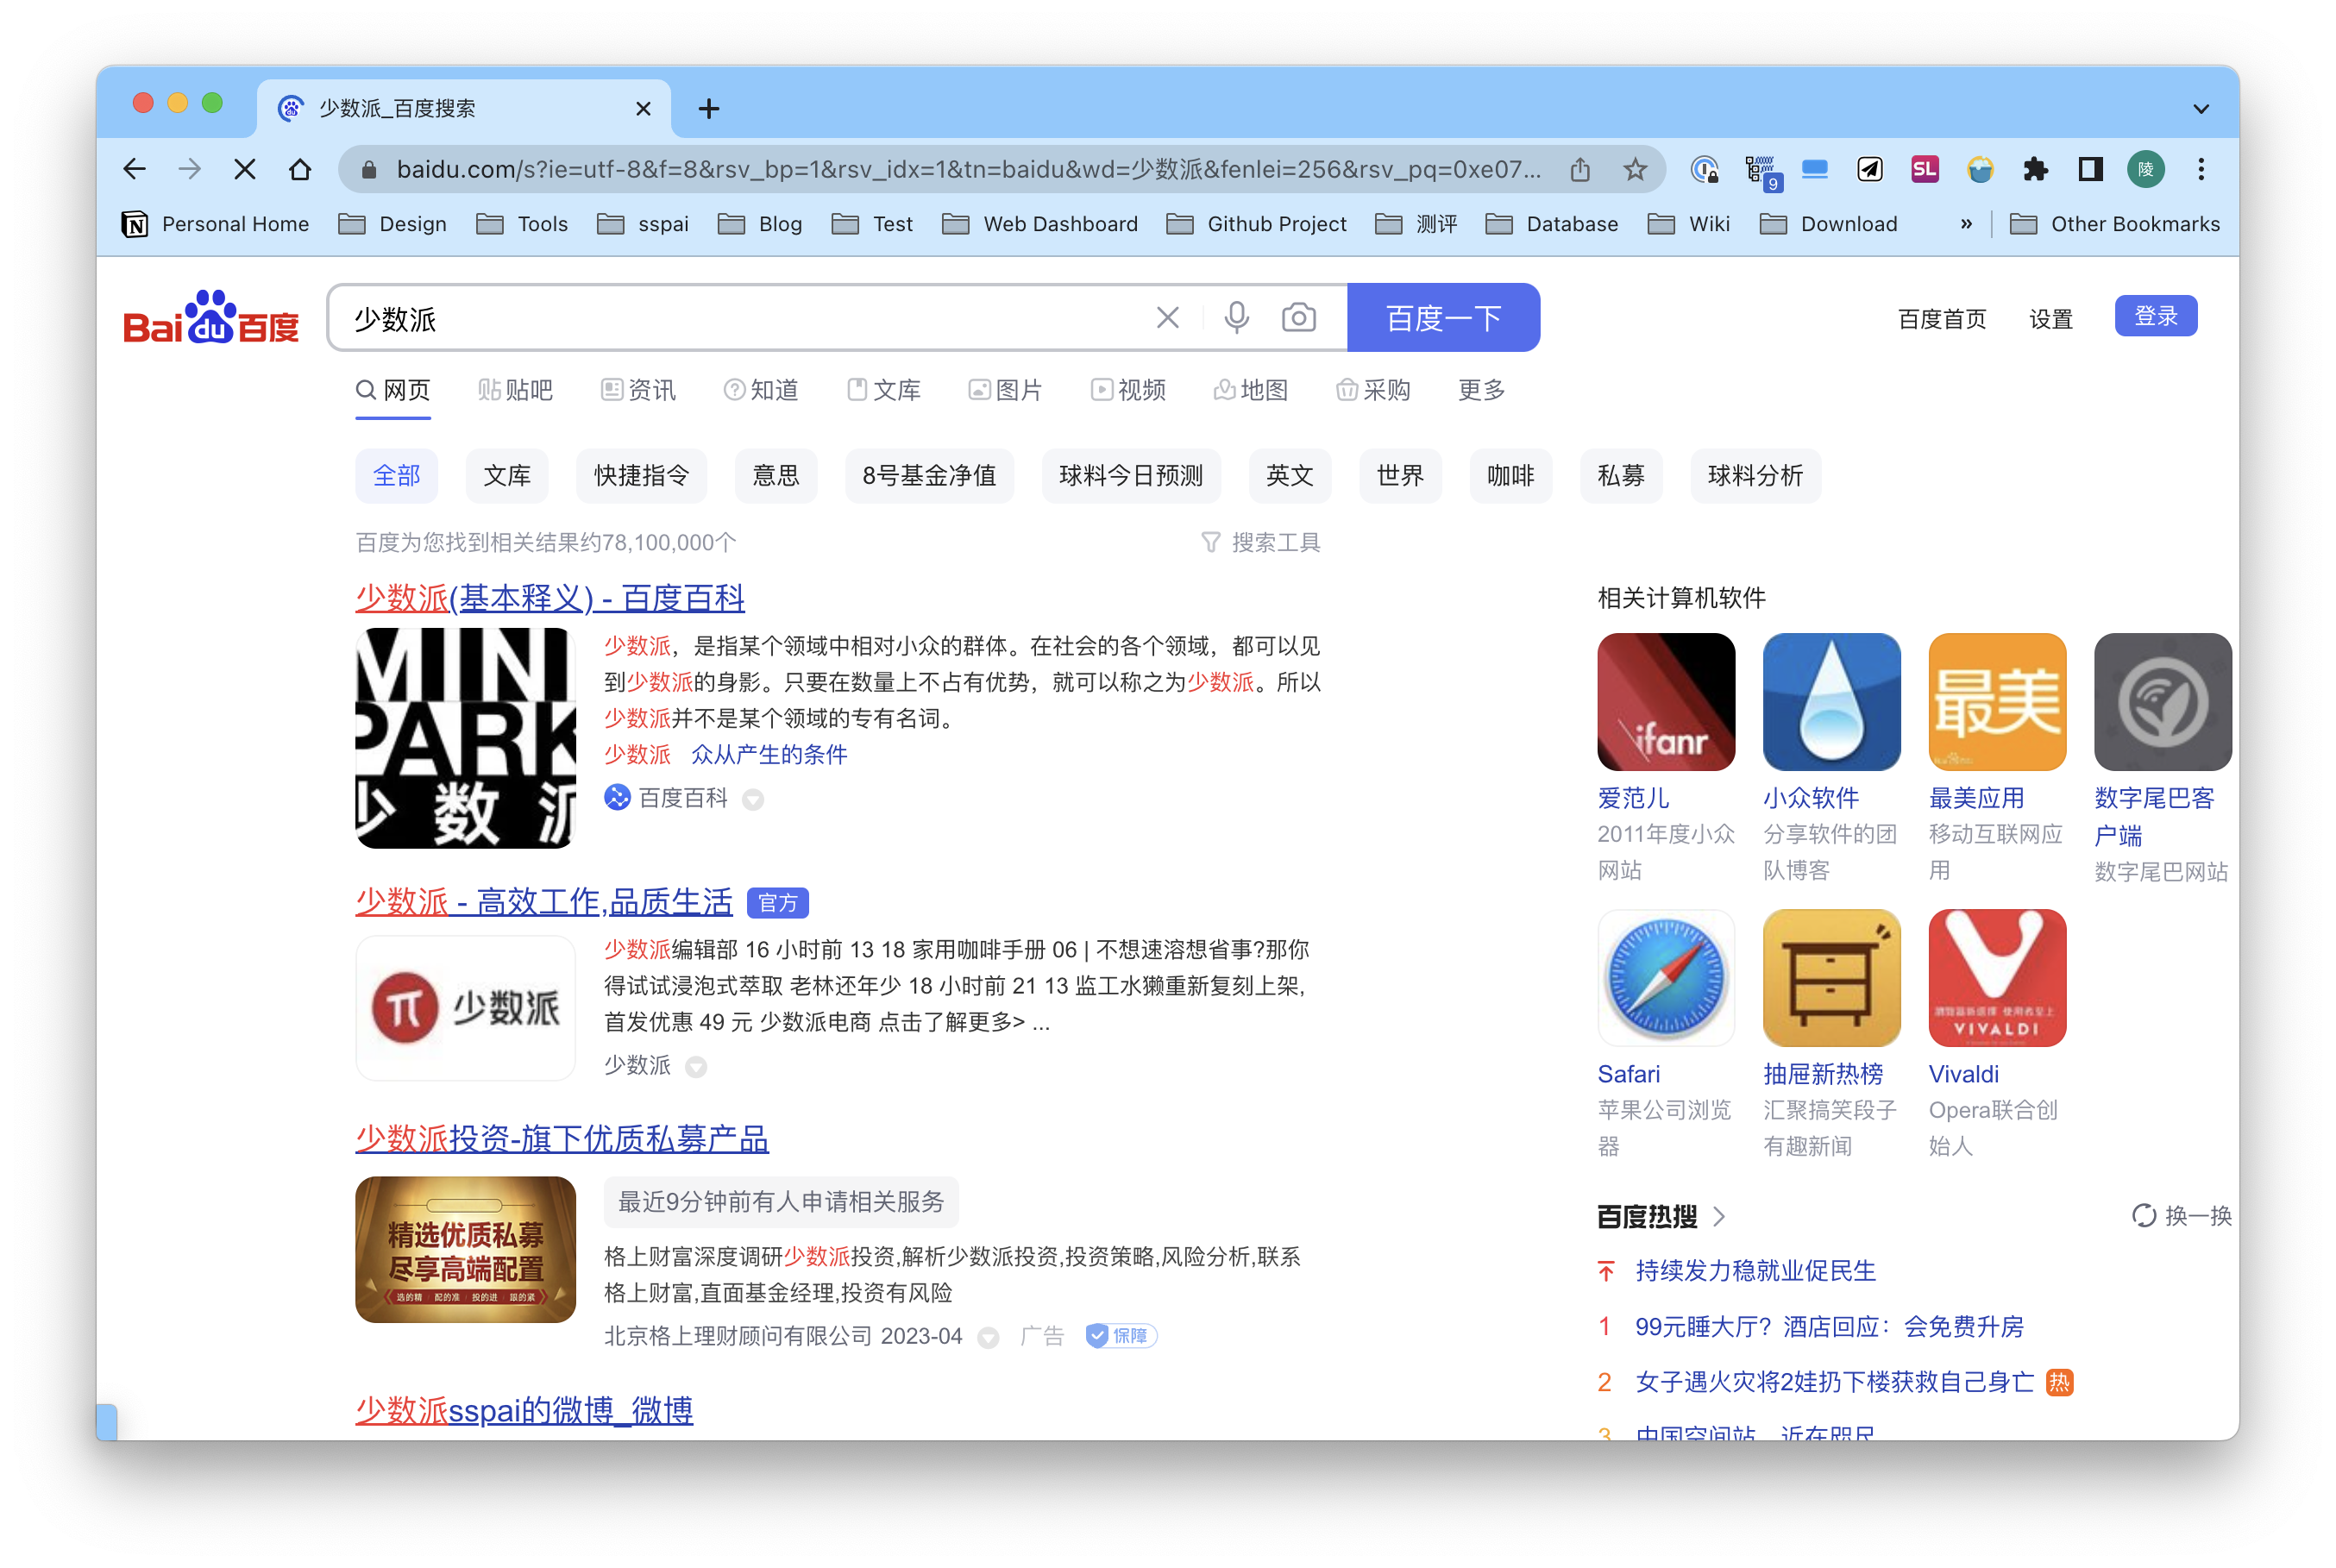Stop page loading with X button
2336x1568 pixels.
pos(245,170)
